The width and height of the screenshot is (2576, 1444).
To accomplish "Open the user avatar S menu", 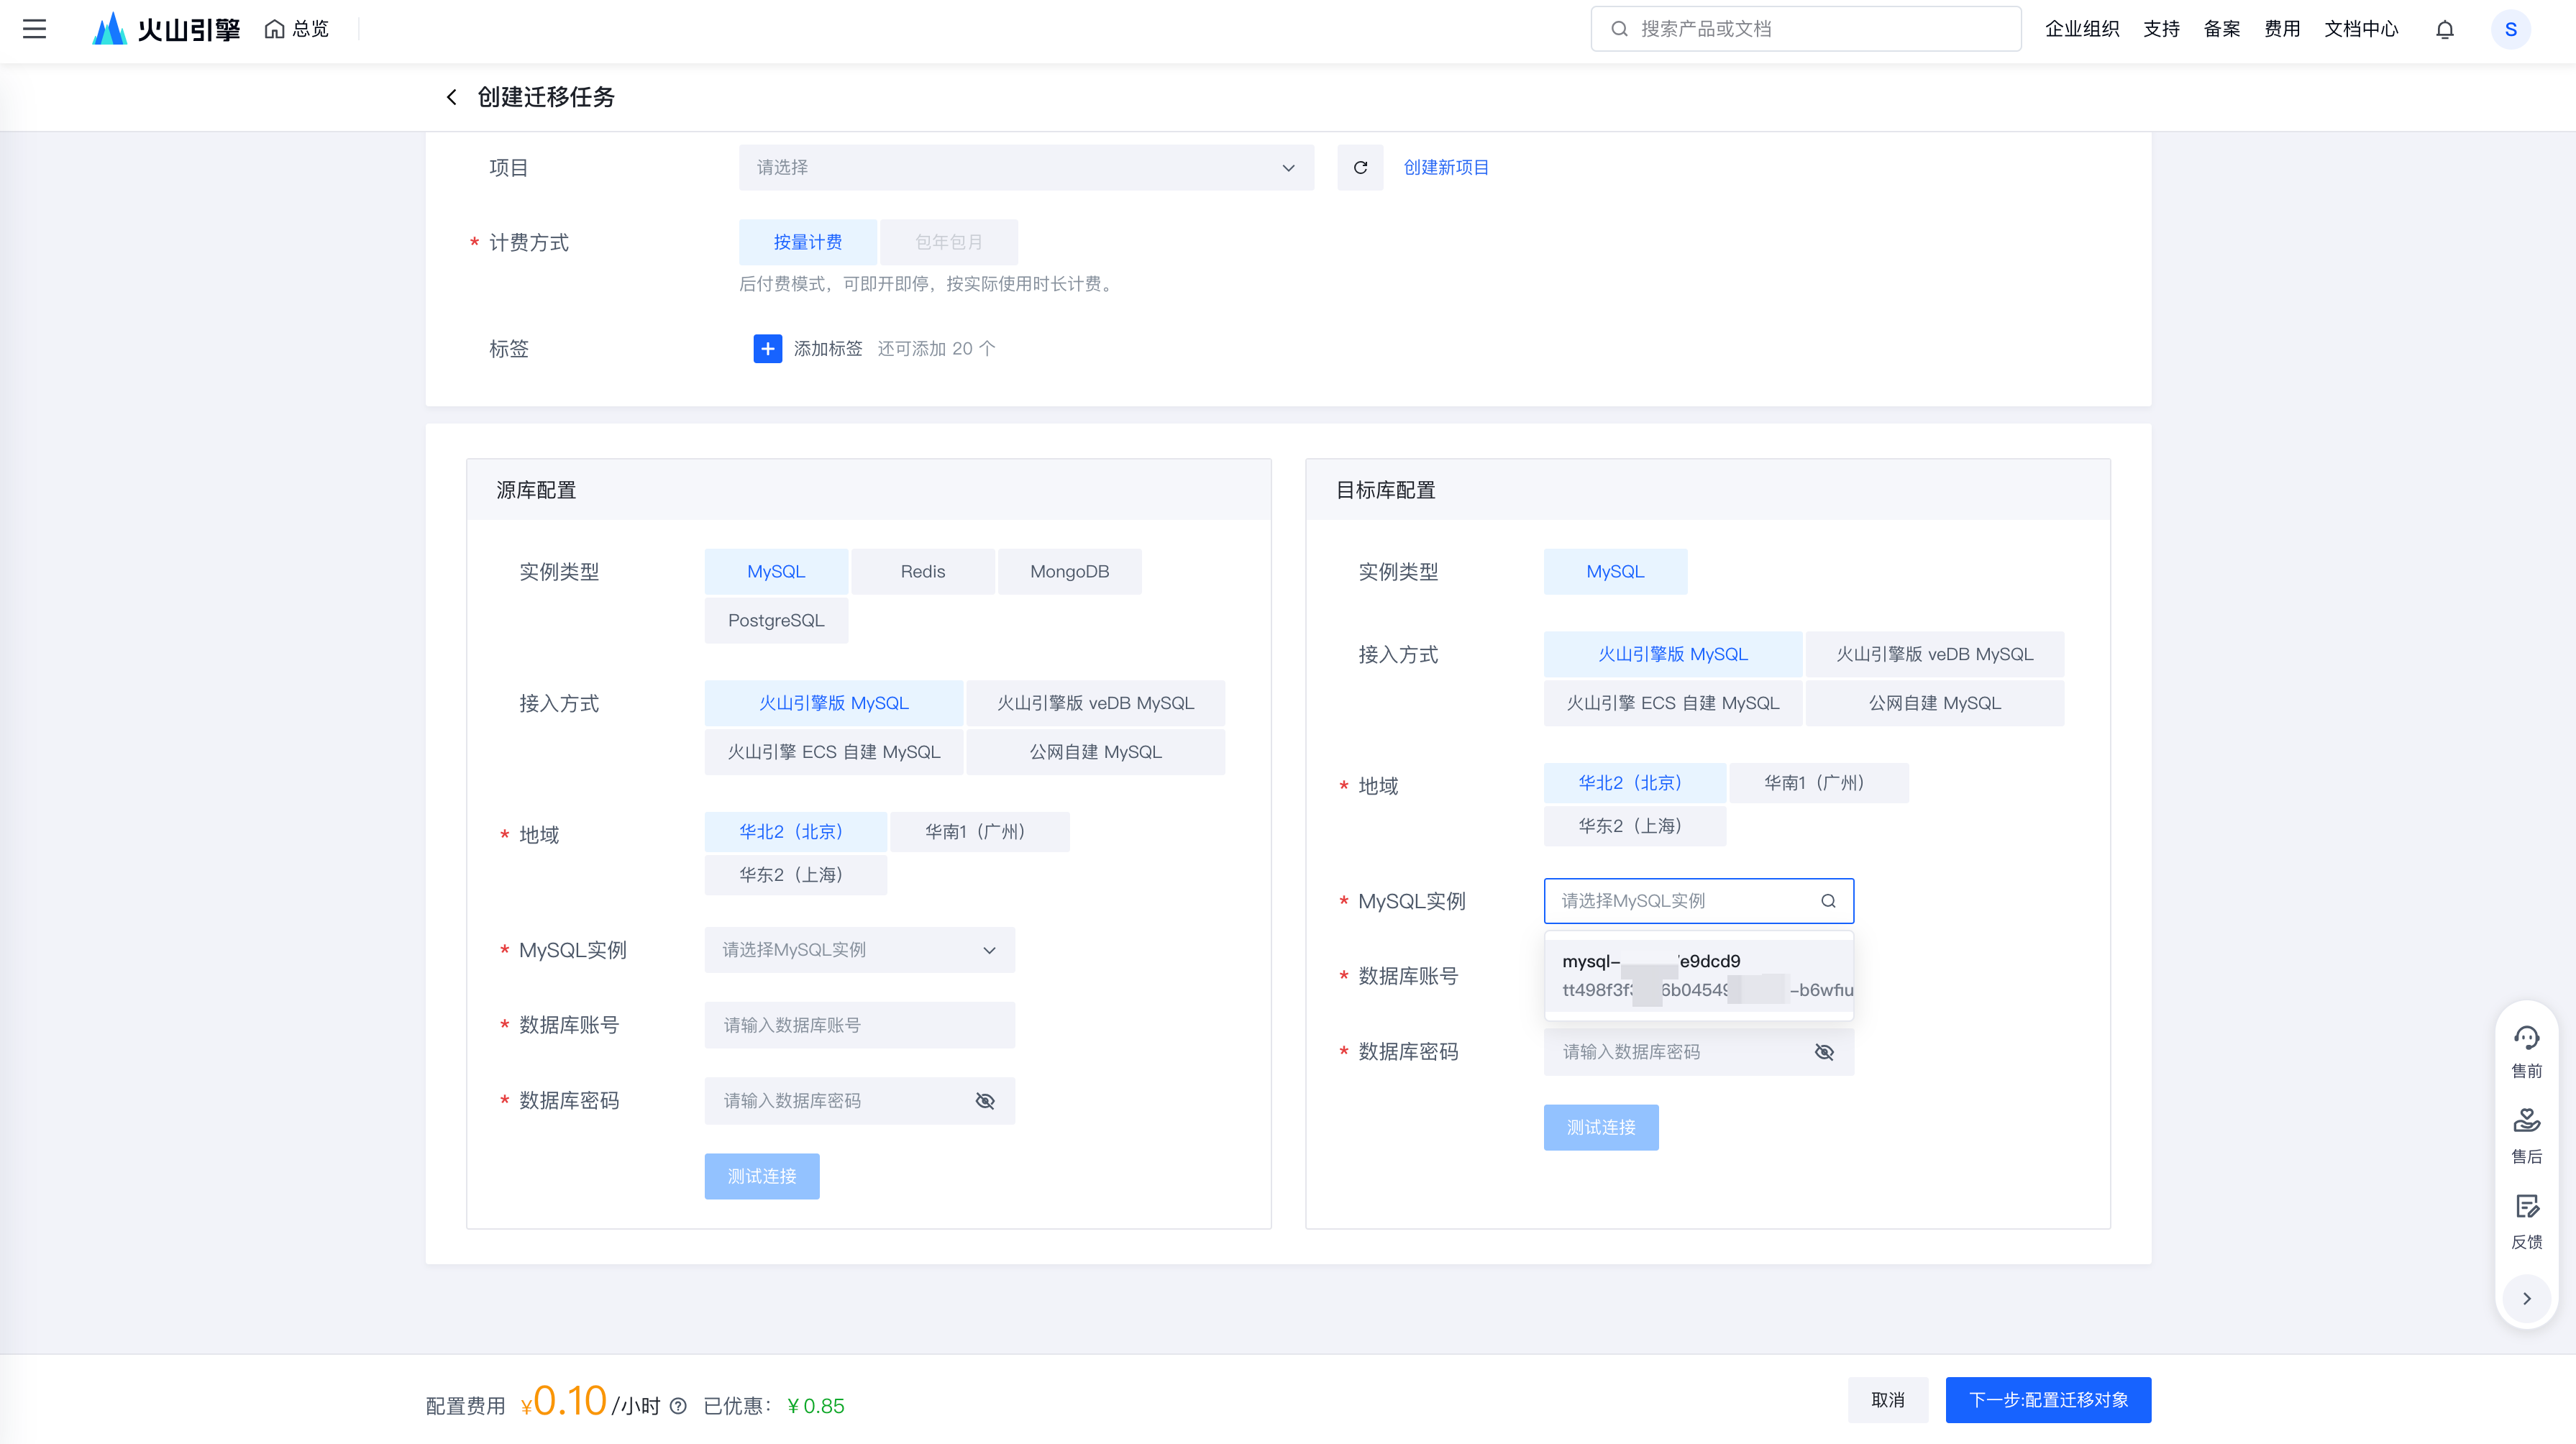I will pos(2510,29).
